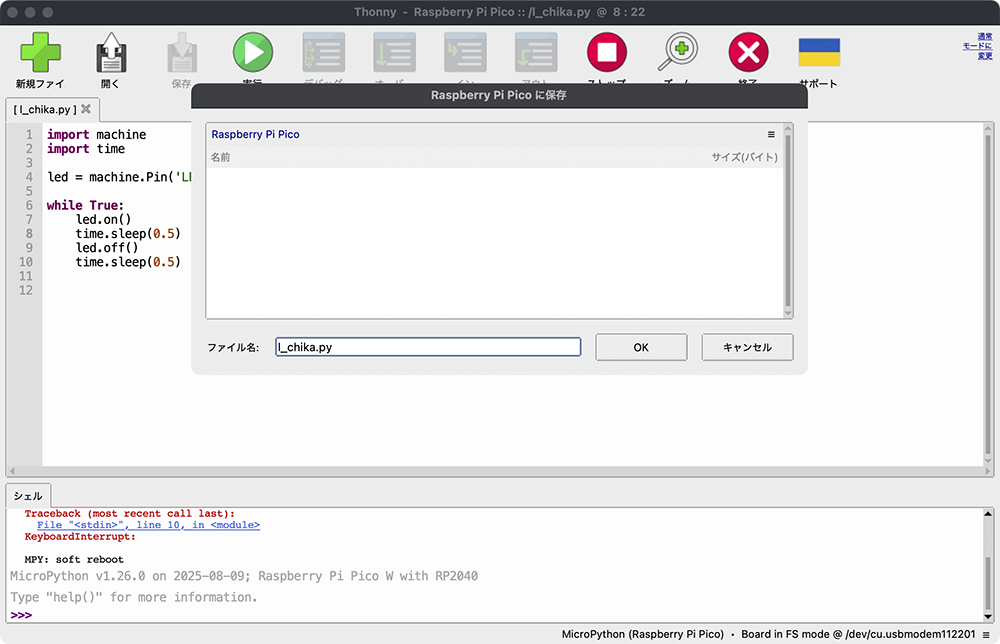Viewport: 1000px width, 644px height.
Task: Open the save dialog's hamburger menu
Action: (771, 135)
